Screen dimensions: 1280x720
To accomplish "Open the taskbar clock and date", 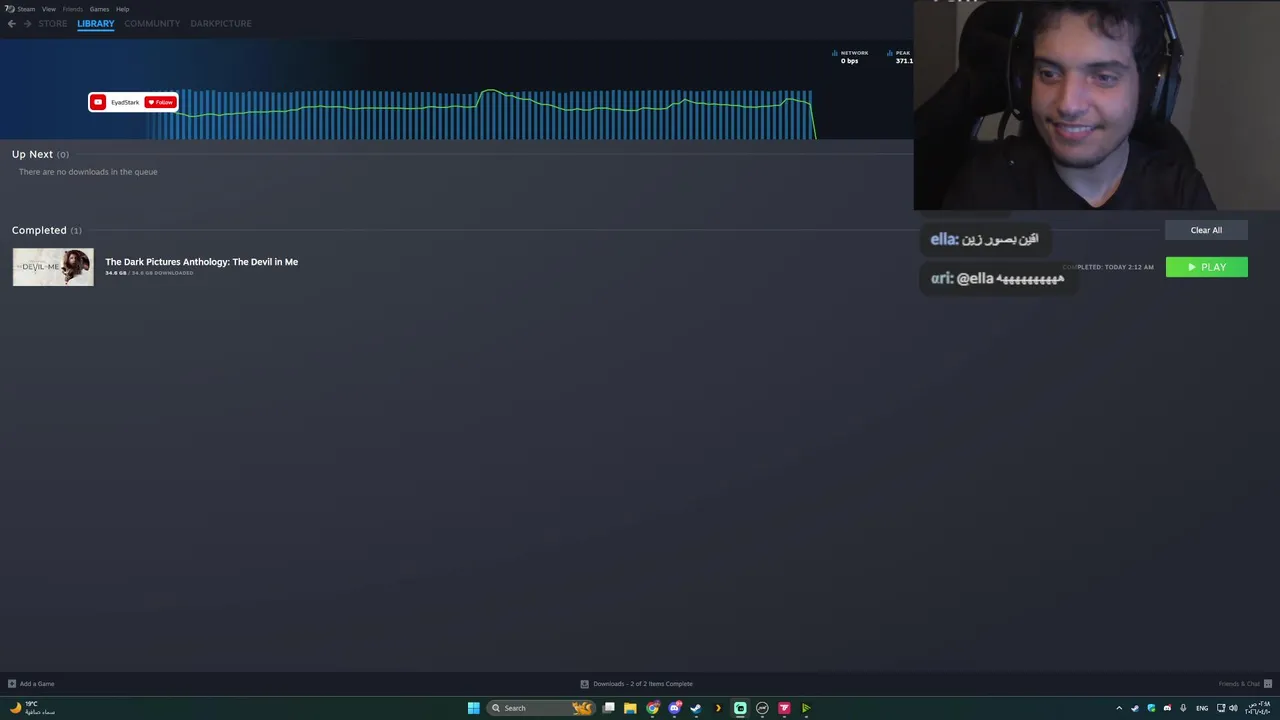I will tap(1258, 708).
